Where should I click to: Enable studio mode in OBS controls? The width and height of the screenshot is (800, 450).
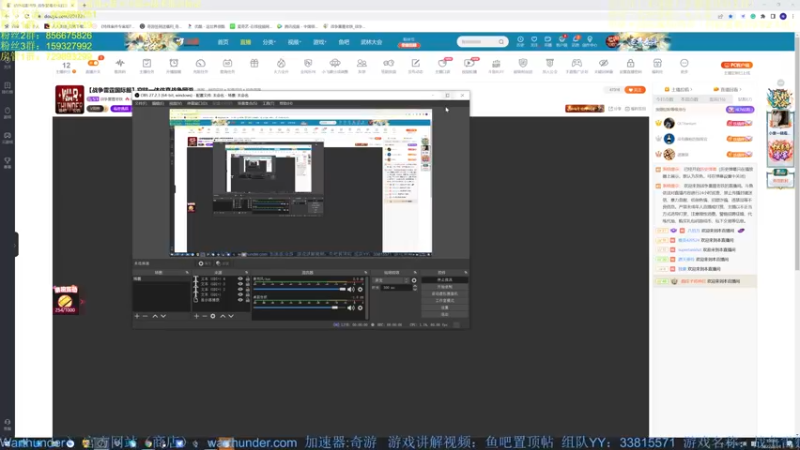point(445,301)
